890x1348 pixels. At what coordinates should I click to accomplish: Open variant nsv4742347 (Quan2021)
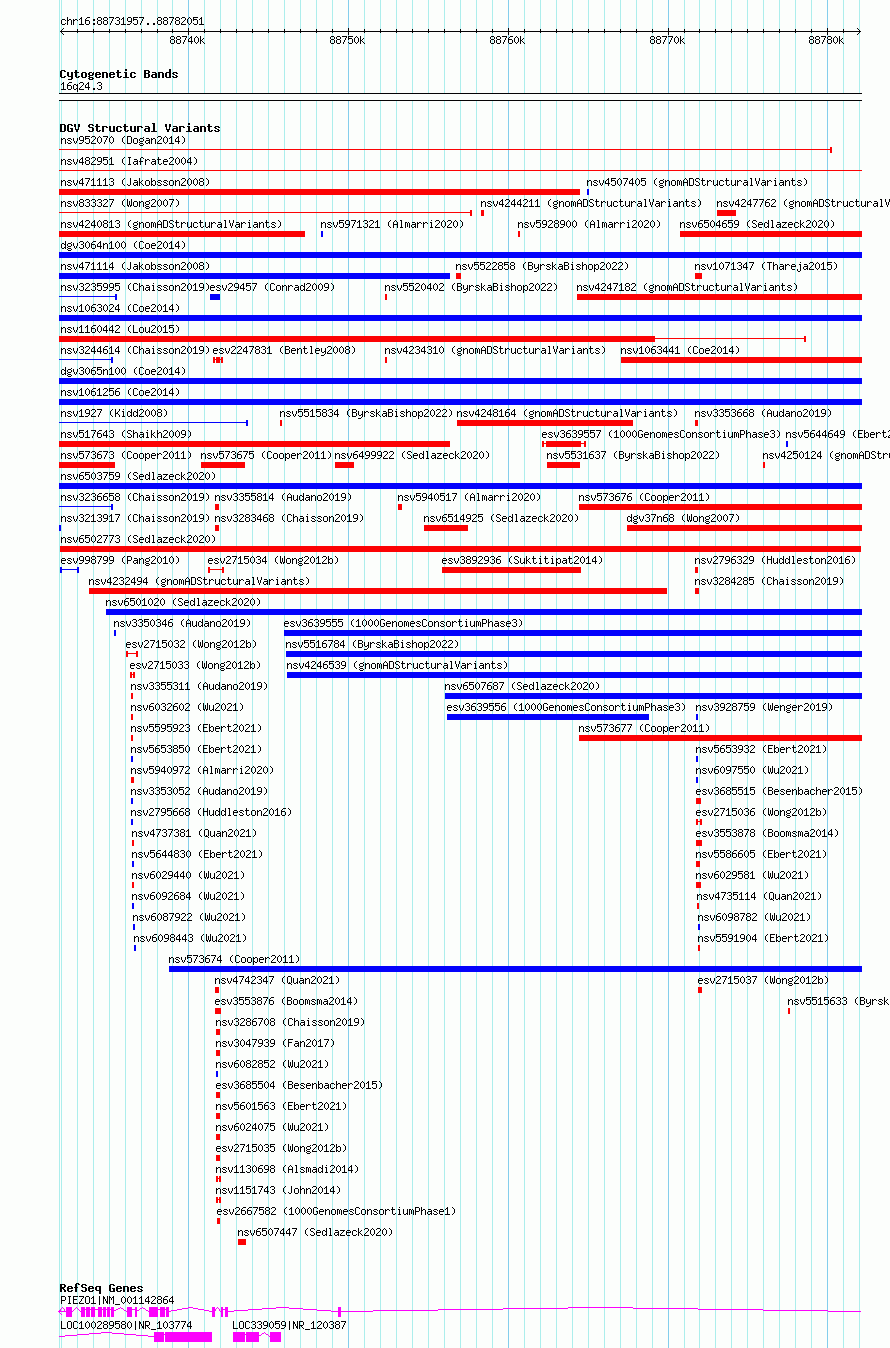pyautogui.click(x=277, y=980)
